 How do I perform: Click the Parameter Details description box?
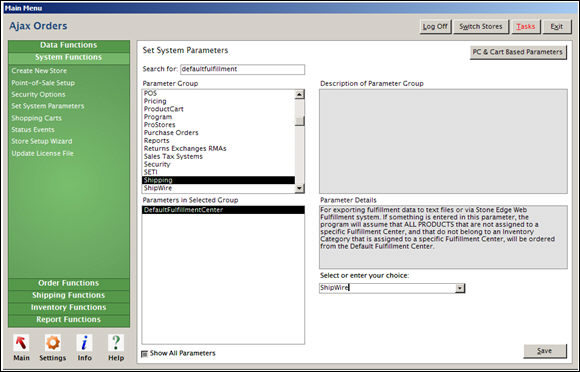(x=443, y=237)
